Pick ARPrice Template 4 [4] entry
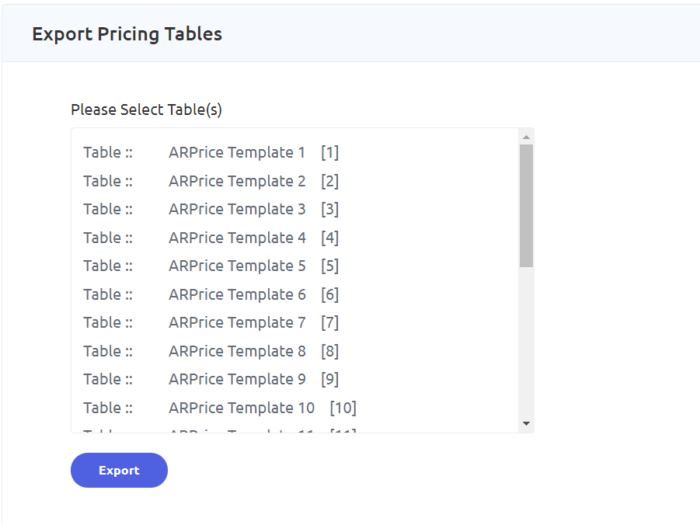This screenshot has height=525, width=700. pyautogui.click(x=295, y=238)
